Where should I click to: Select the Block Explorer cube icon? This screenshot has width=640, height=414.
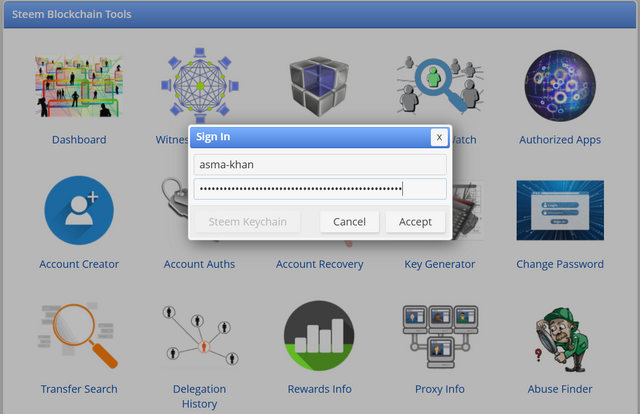click(x=319, y=86)
